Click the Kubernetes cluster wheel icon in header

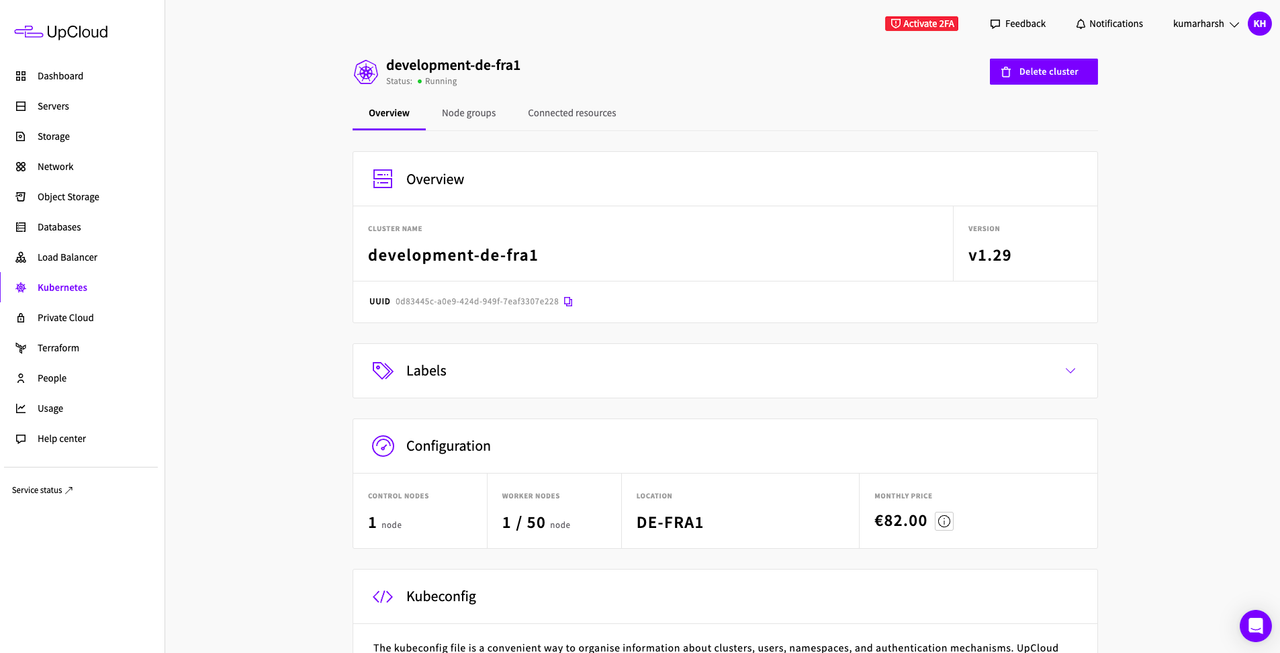point(366,72)
